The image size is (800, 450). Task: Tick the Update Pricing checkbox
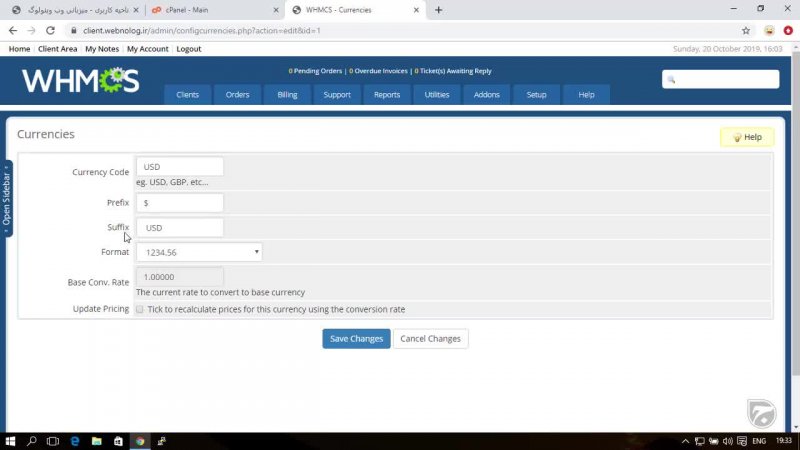click(x=139, y=309)
